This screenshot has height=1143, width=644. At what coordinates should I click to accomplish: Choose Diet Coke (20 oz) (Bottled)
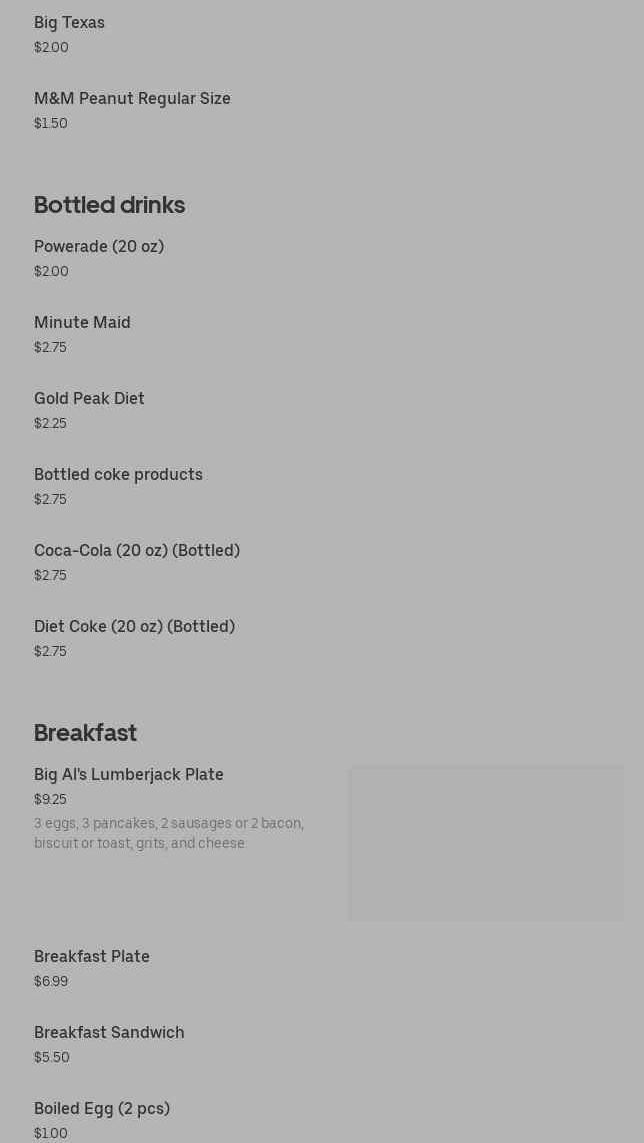134,627
